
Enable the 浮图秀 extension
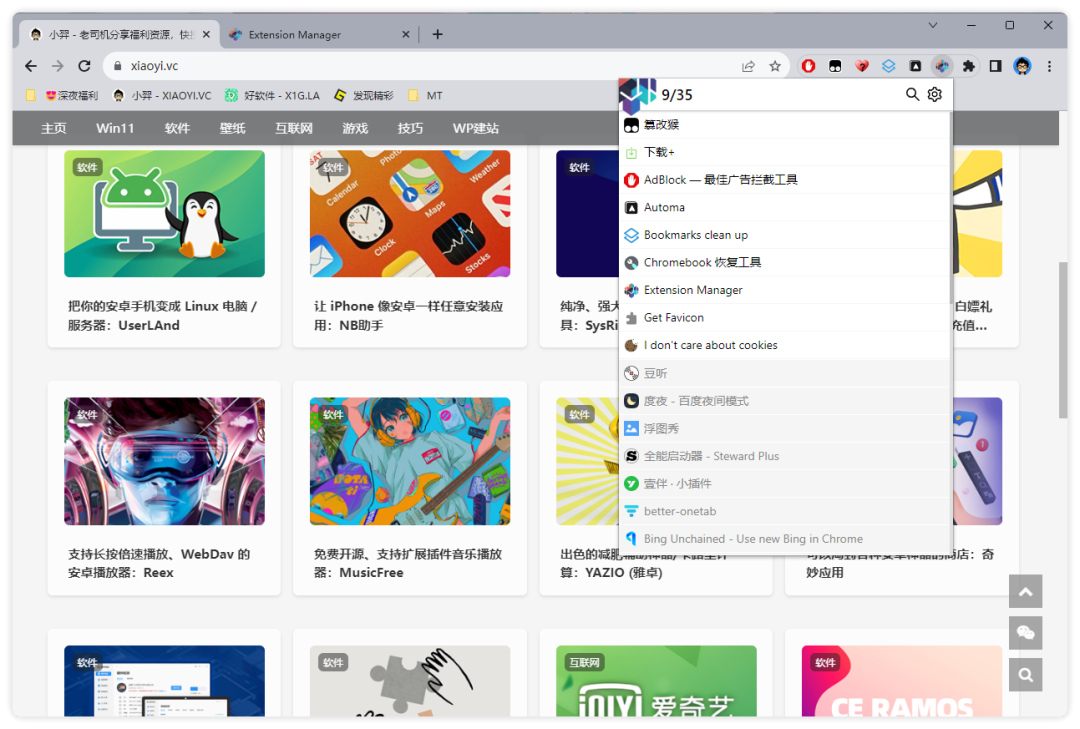point(784,429)
